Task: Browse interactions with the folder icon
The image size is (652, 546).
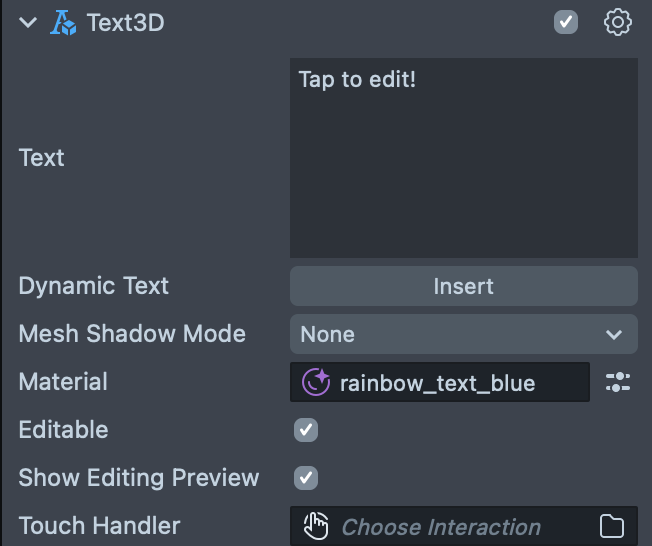Action: [x=611, y=527]
